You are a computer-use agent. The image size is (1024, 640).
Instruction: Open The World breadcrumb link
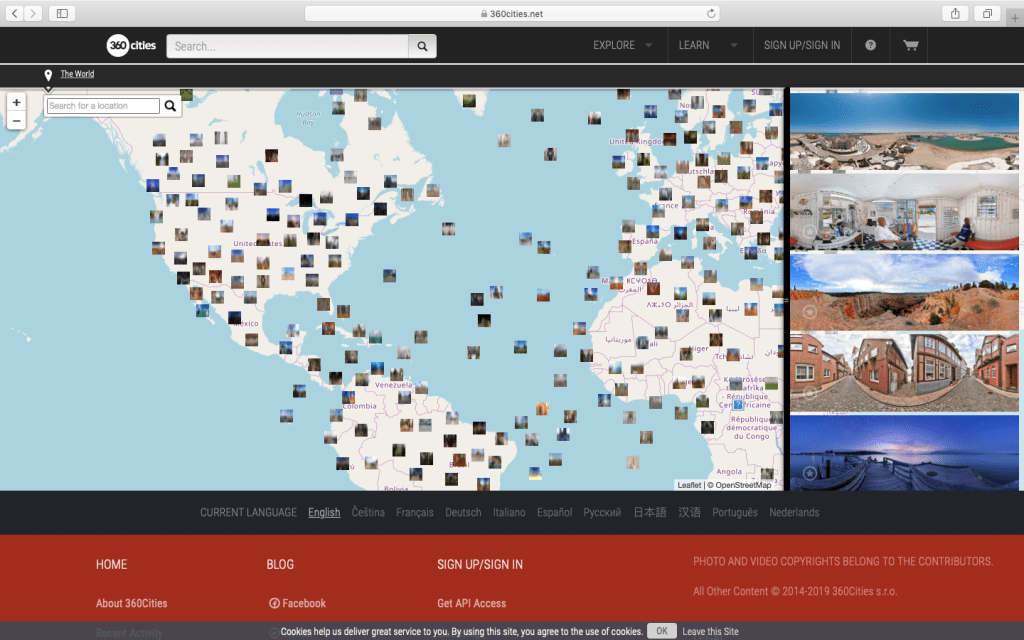[77, 74]
